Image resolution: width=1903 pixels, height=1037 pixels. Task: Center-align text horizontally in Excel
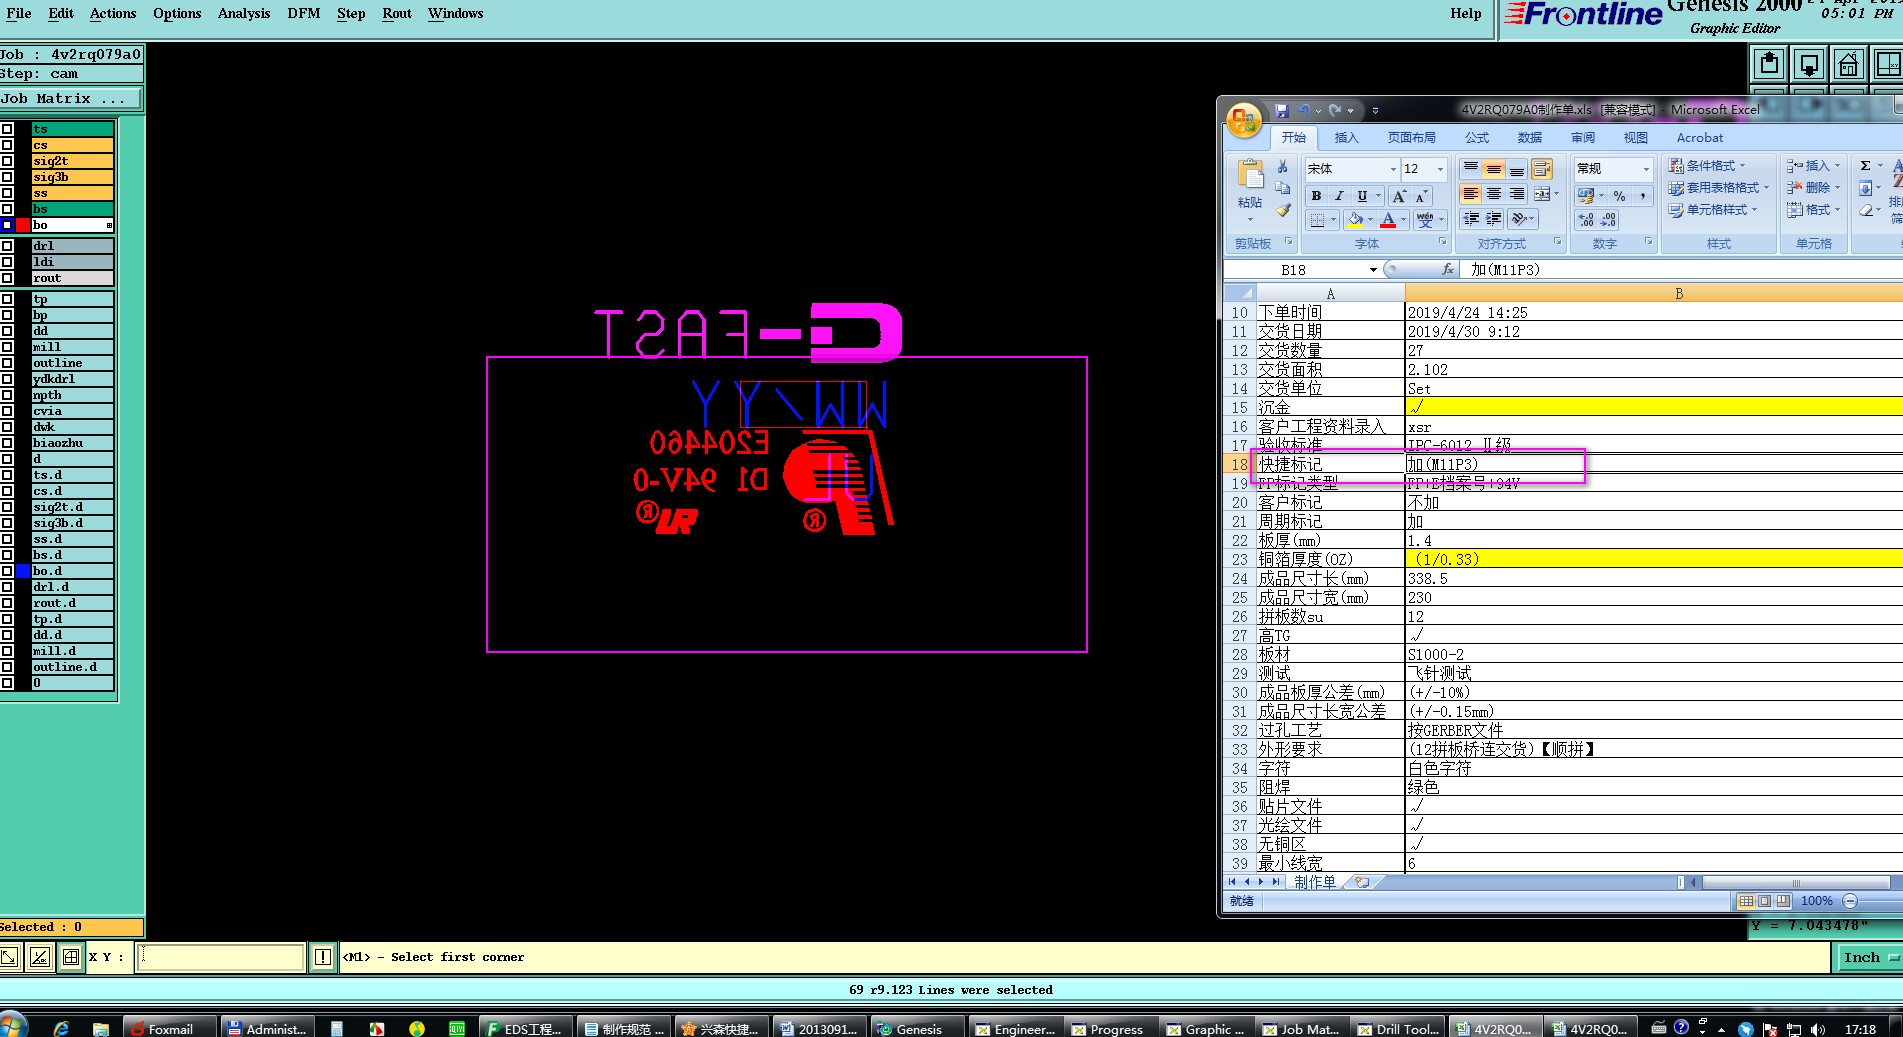1494,194
